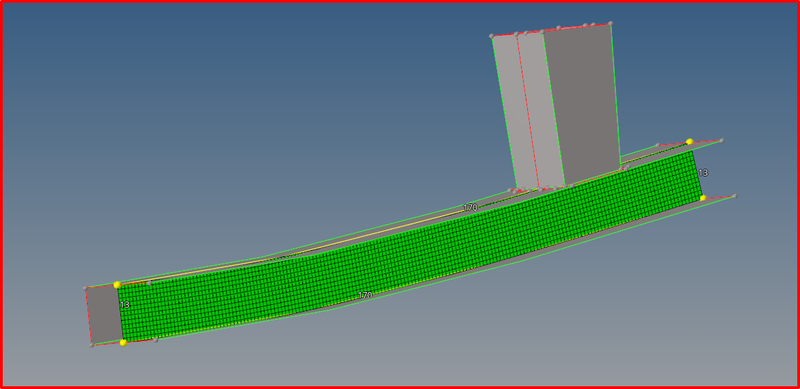The height and width of the screenshot is (389, 800).
Task: Click the 170 density label on lower mesh edge
Action: (365, 295)
